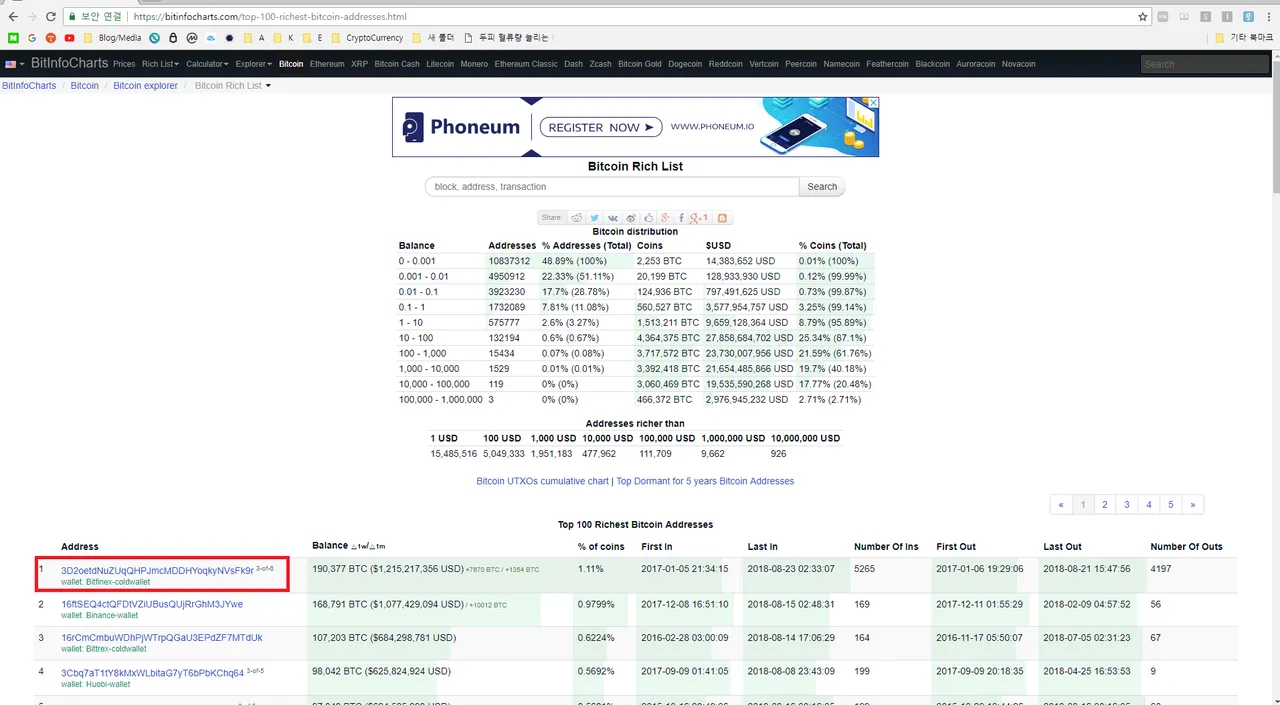Open the lock-shaped bookmark icon
This screenshot has height=705, width=1280.
(x=173, y=38)
